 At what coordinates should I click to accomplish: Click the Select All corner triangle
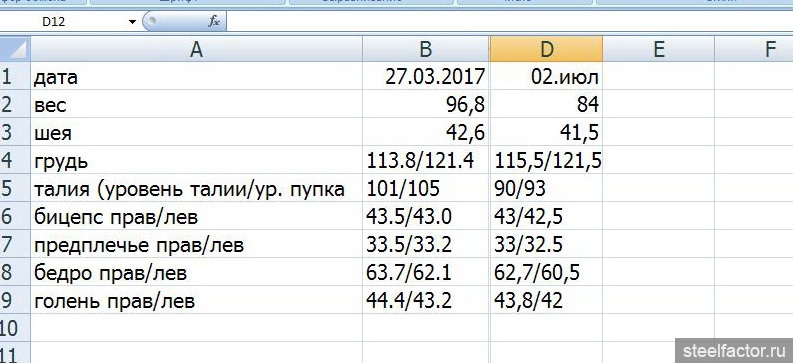pos(15,50)
